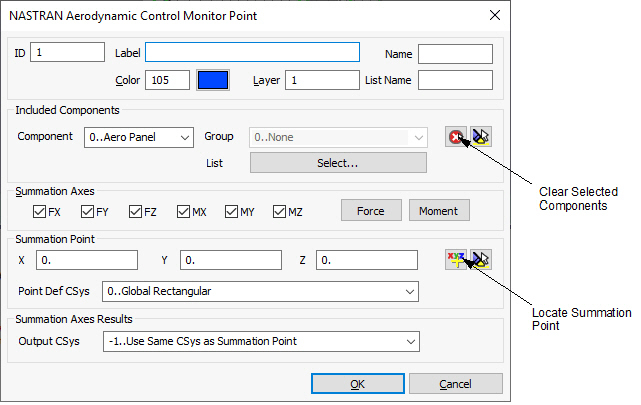Click the Color number field showing 105

tap(168, 80)
